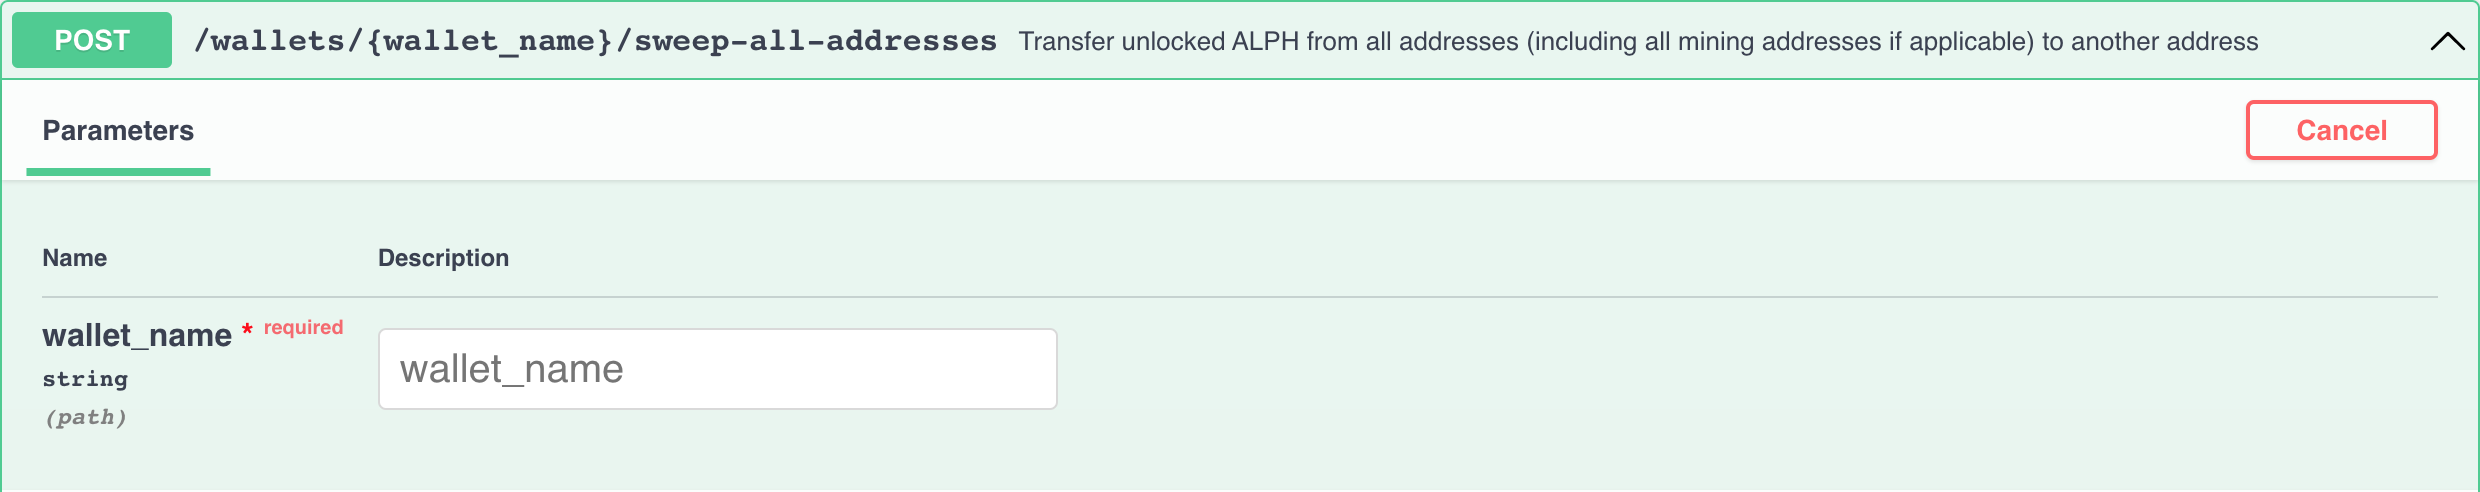
Task: Select the wallet_name parameter label
Action: [x=137, y=335]
